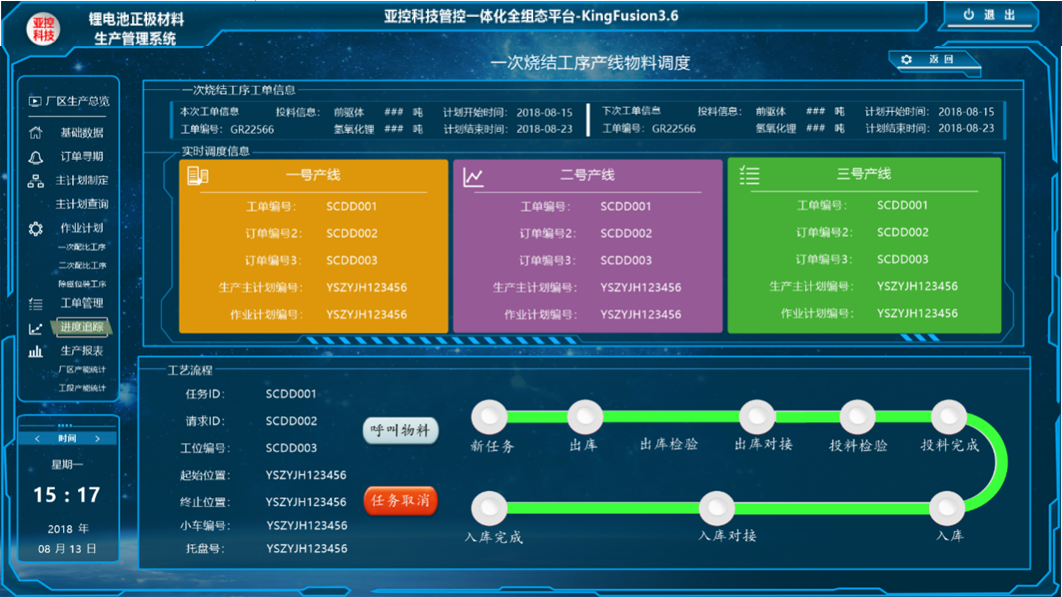Image resolution: width=1062 pixels, height=597 pixels.
Task: Click the bell icon beside 订单寻期
Action: pos(35,157)
